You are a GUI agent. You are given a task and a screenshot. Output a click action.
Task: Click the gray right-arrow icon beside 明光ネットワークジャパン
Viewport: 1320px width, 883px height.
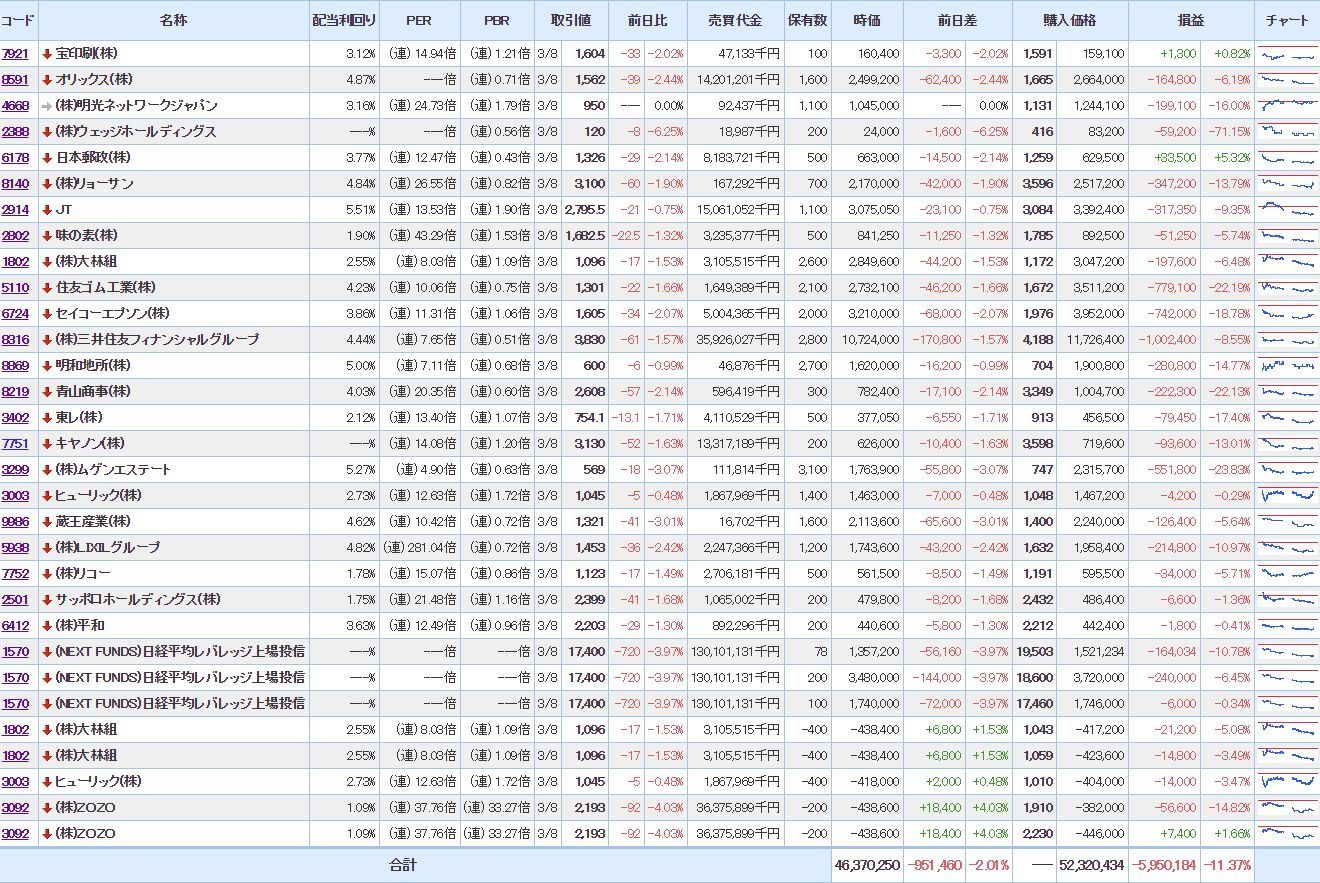[47, 106]
